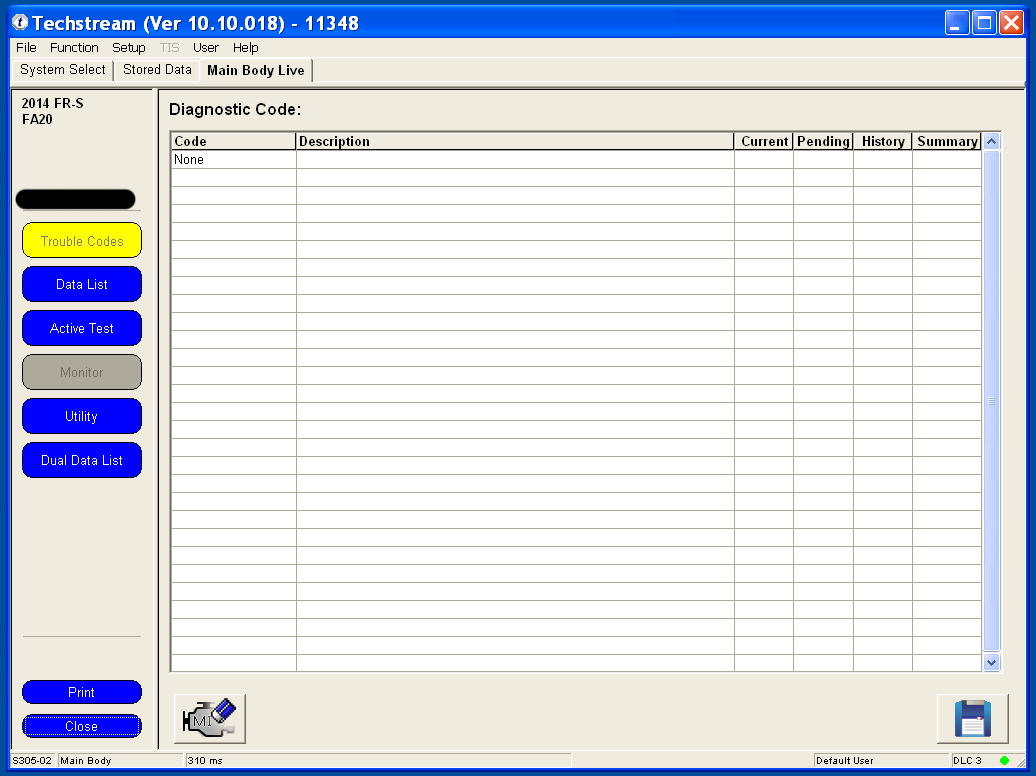1036x776 pixels.
Task: Click the Techstream app icon in title bar
Action: click(x=19, y=23)
